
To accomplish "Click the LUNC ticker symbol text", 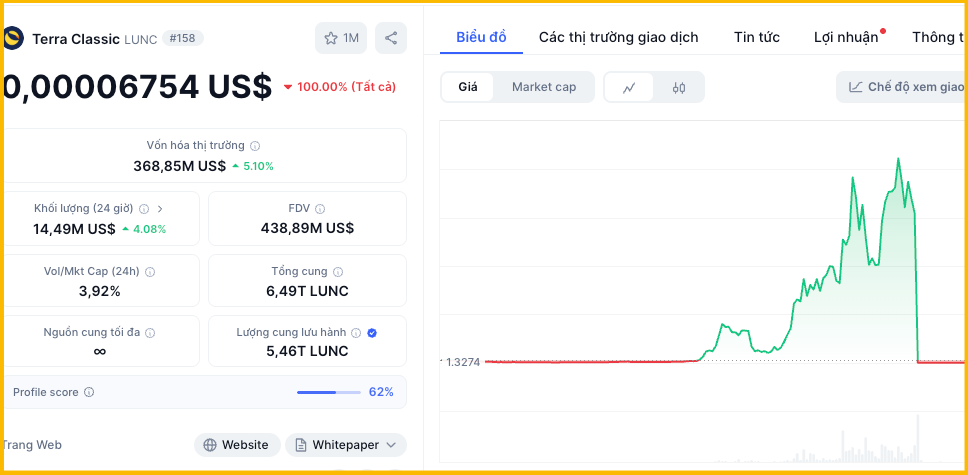I will 141,39.
